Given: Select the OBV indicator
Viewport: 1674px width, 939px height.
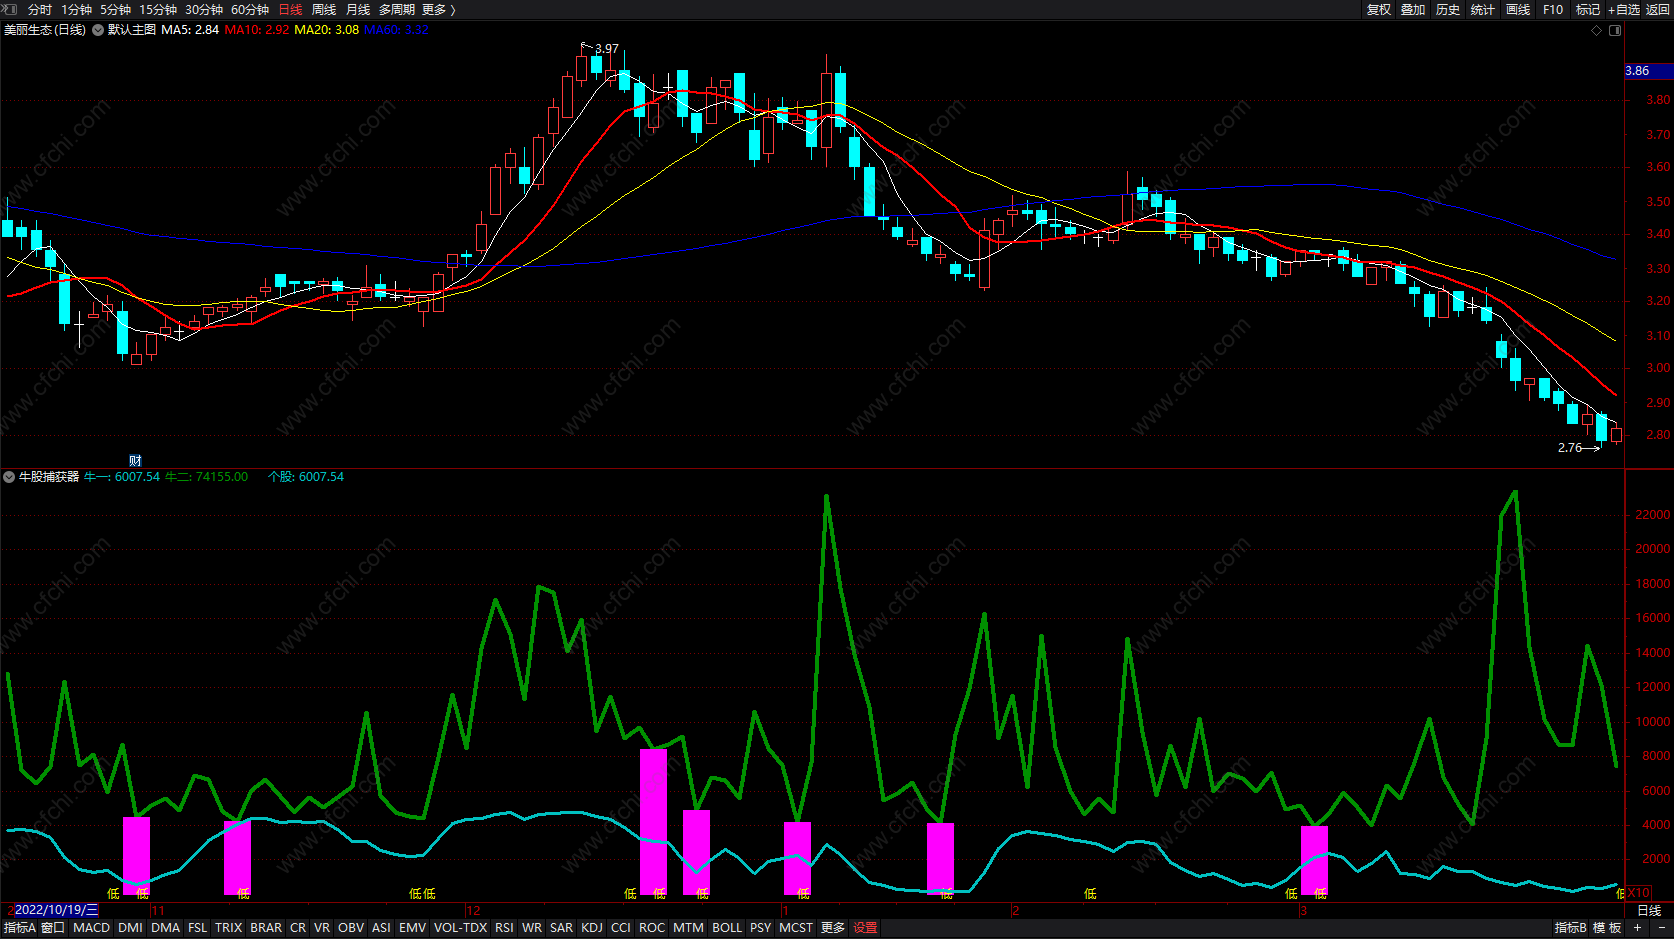Looking at the screenshot, I should [x=351, y=928].
